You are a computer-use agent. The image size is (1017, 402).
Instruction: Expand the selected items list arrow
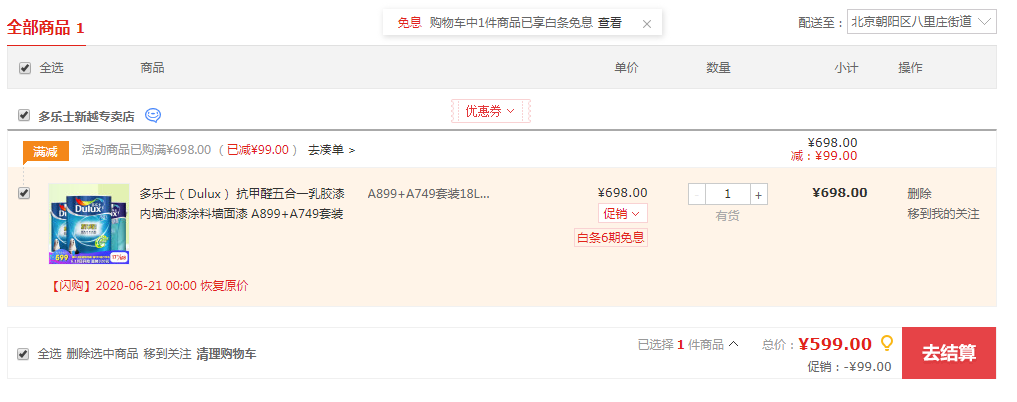point(734,344)
